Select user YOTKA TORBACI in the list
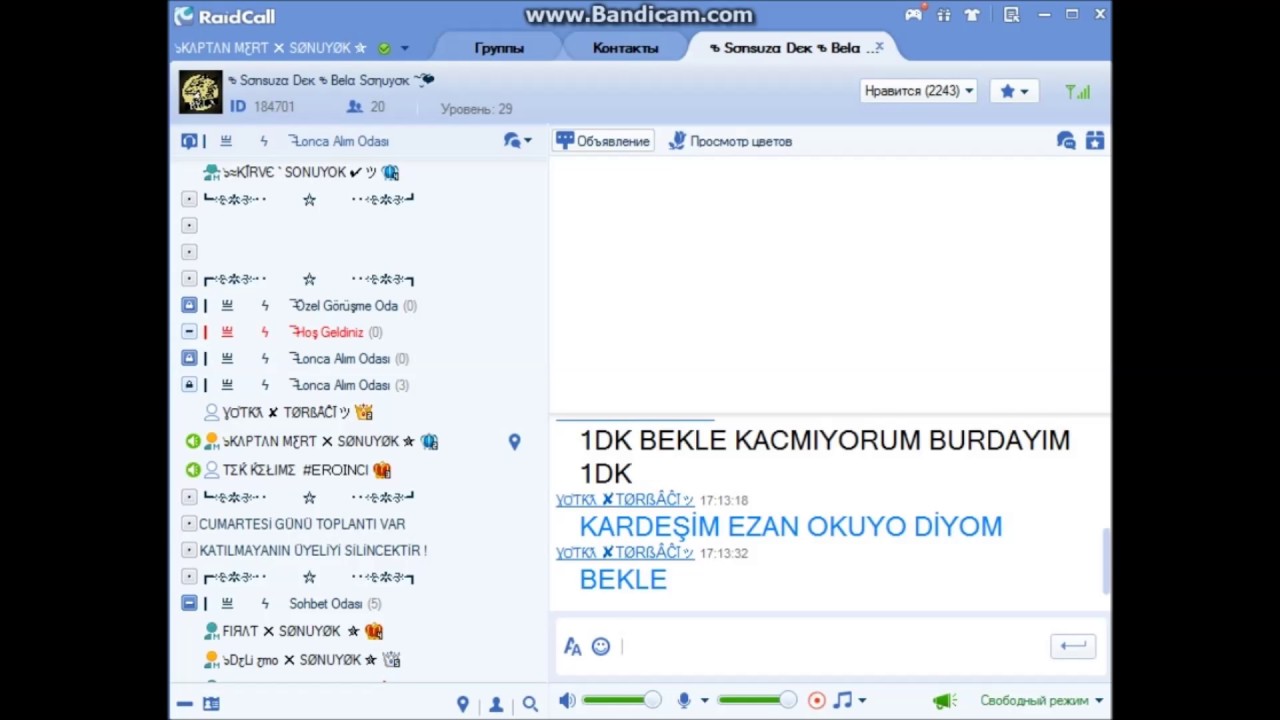The height and width of the screenshot is (720, 1280). click(x=288, y=412)
